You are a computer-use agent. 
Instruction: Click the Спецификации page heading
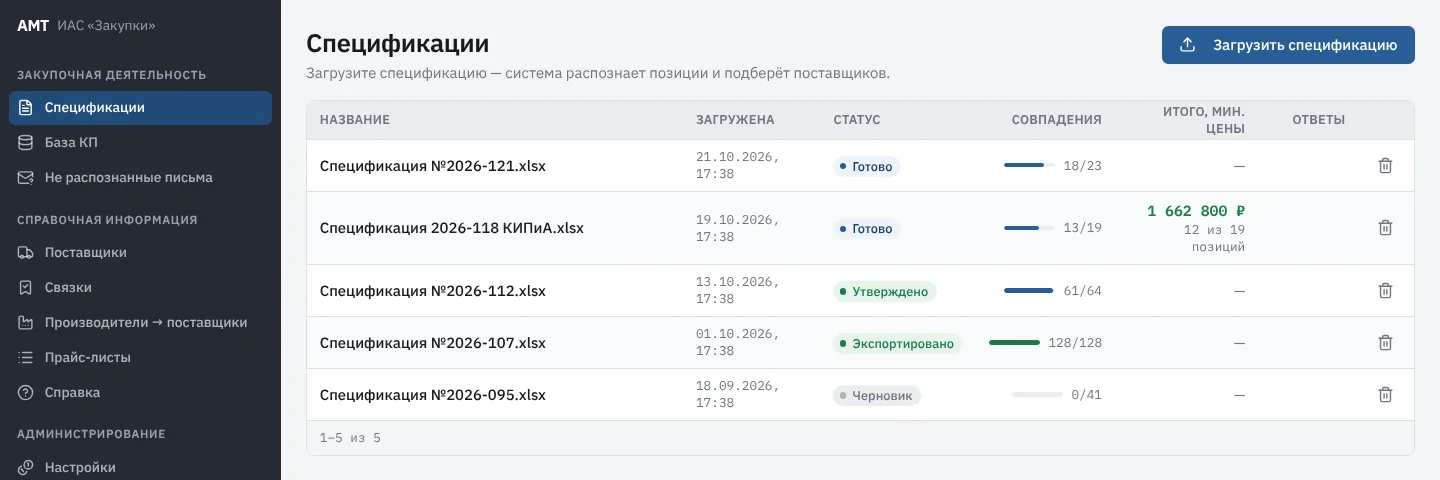tap(398, 44)
